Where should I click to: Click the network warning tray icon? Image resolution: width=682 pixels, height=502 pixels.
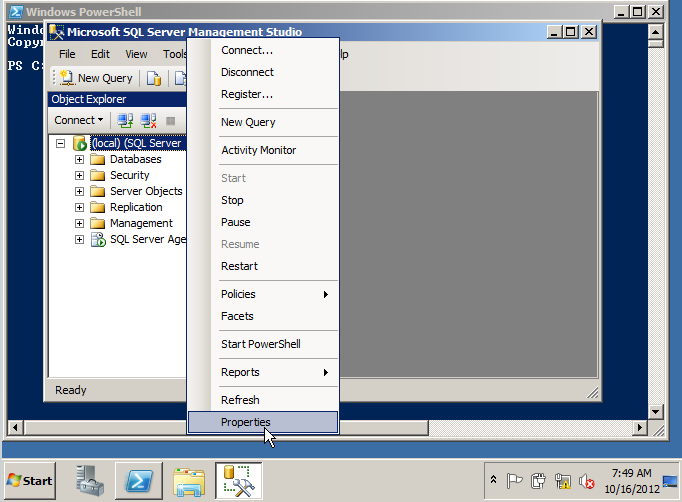coord(562,481)
